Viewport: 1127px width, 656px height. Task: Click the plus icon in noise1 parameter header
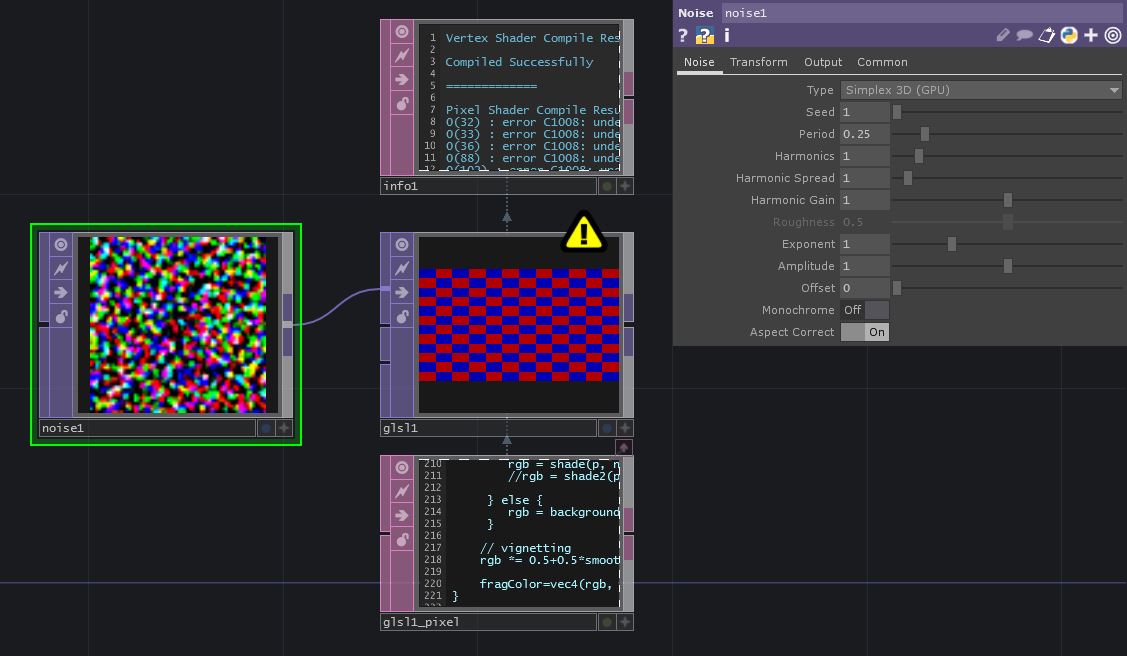[1091, 35]
